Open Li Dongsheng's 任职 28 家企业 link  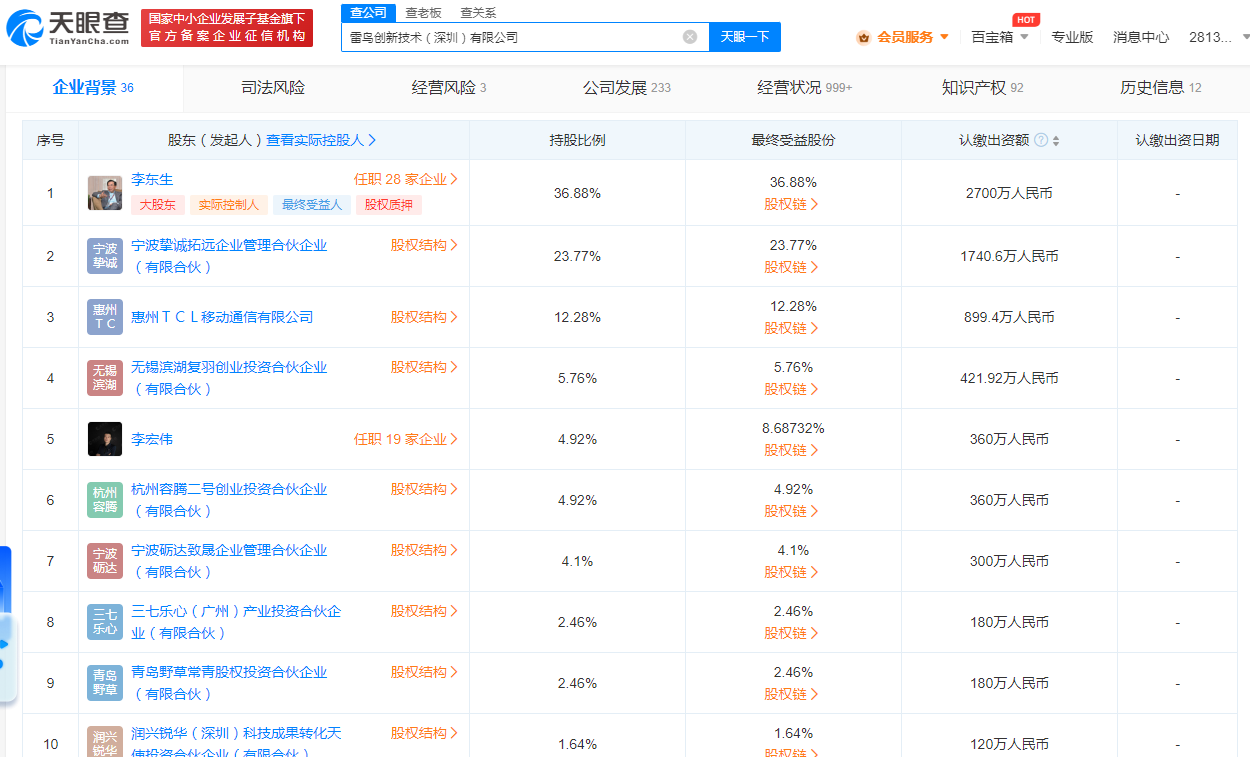pos(406,179)
